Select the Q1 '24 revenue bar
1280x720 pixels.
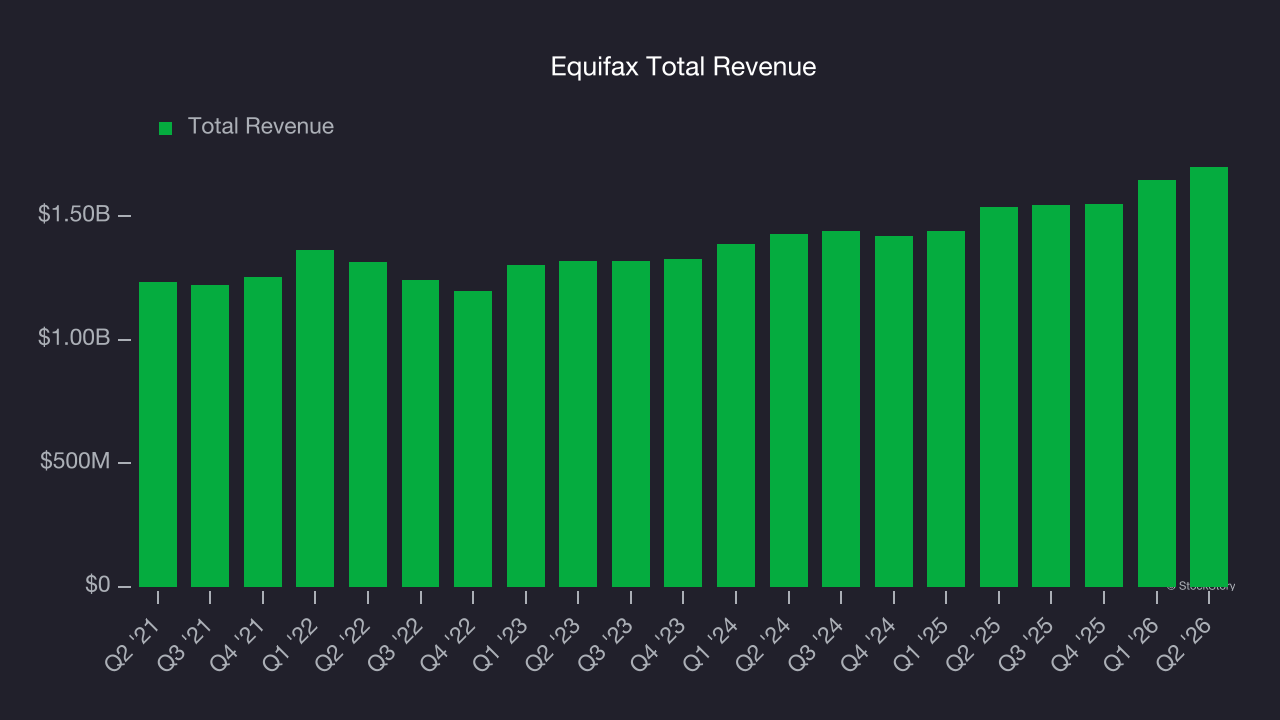tap(736, 415)
